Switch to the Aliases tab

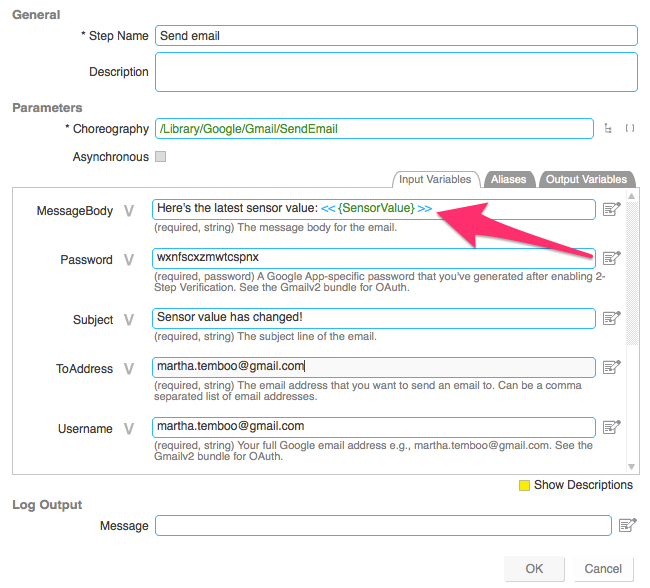click(509, 180)
